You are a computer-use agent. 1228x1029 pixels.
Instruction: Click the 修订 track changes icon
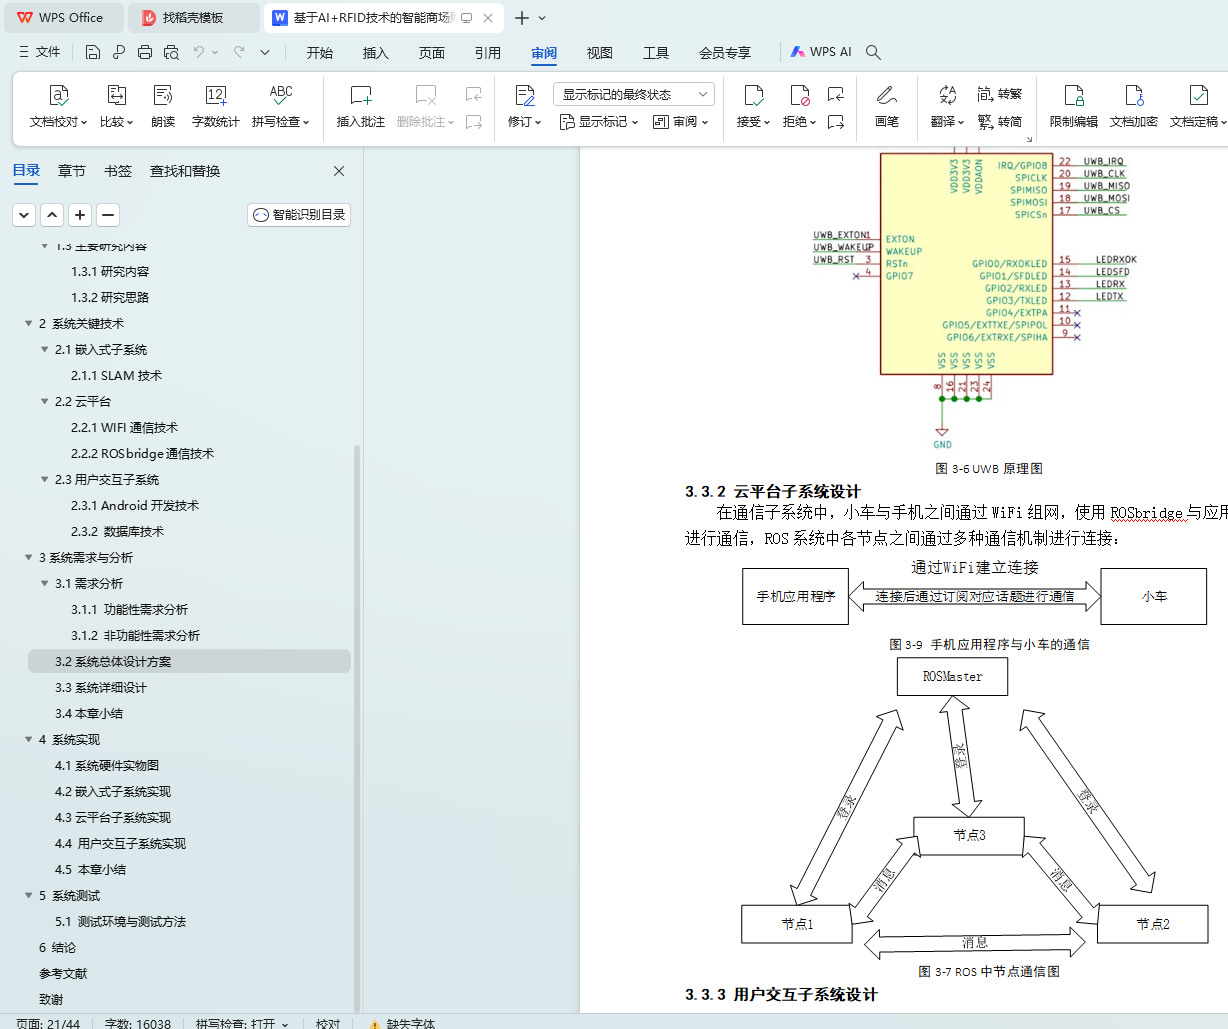point(525,95)
